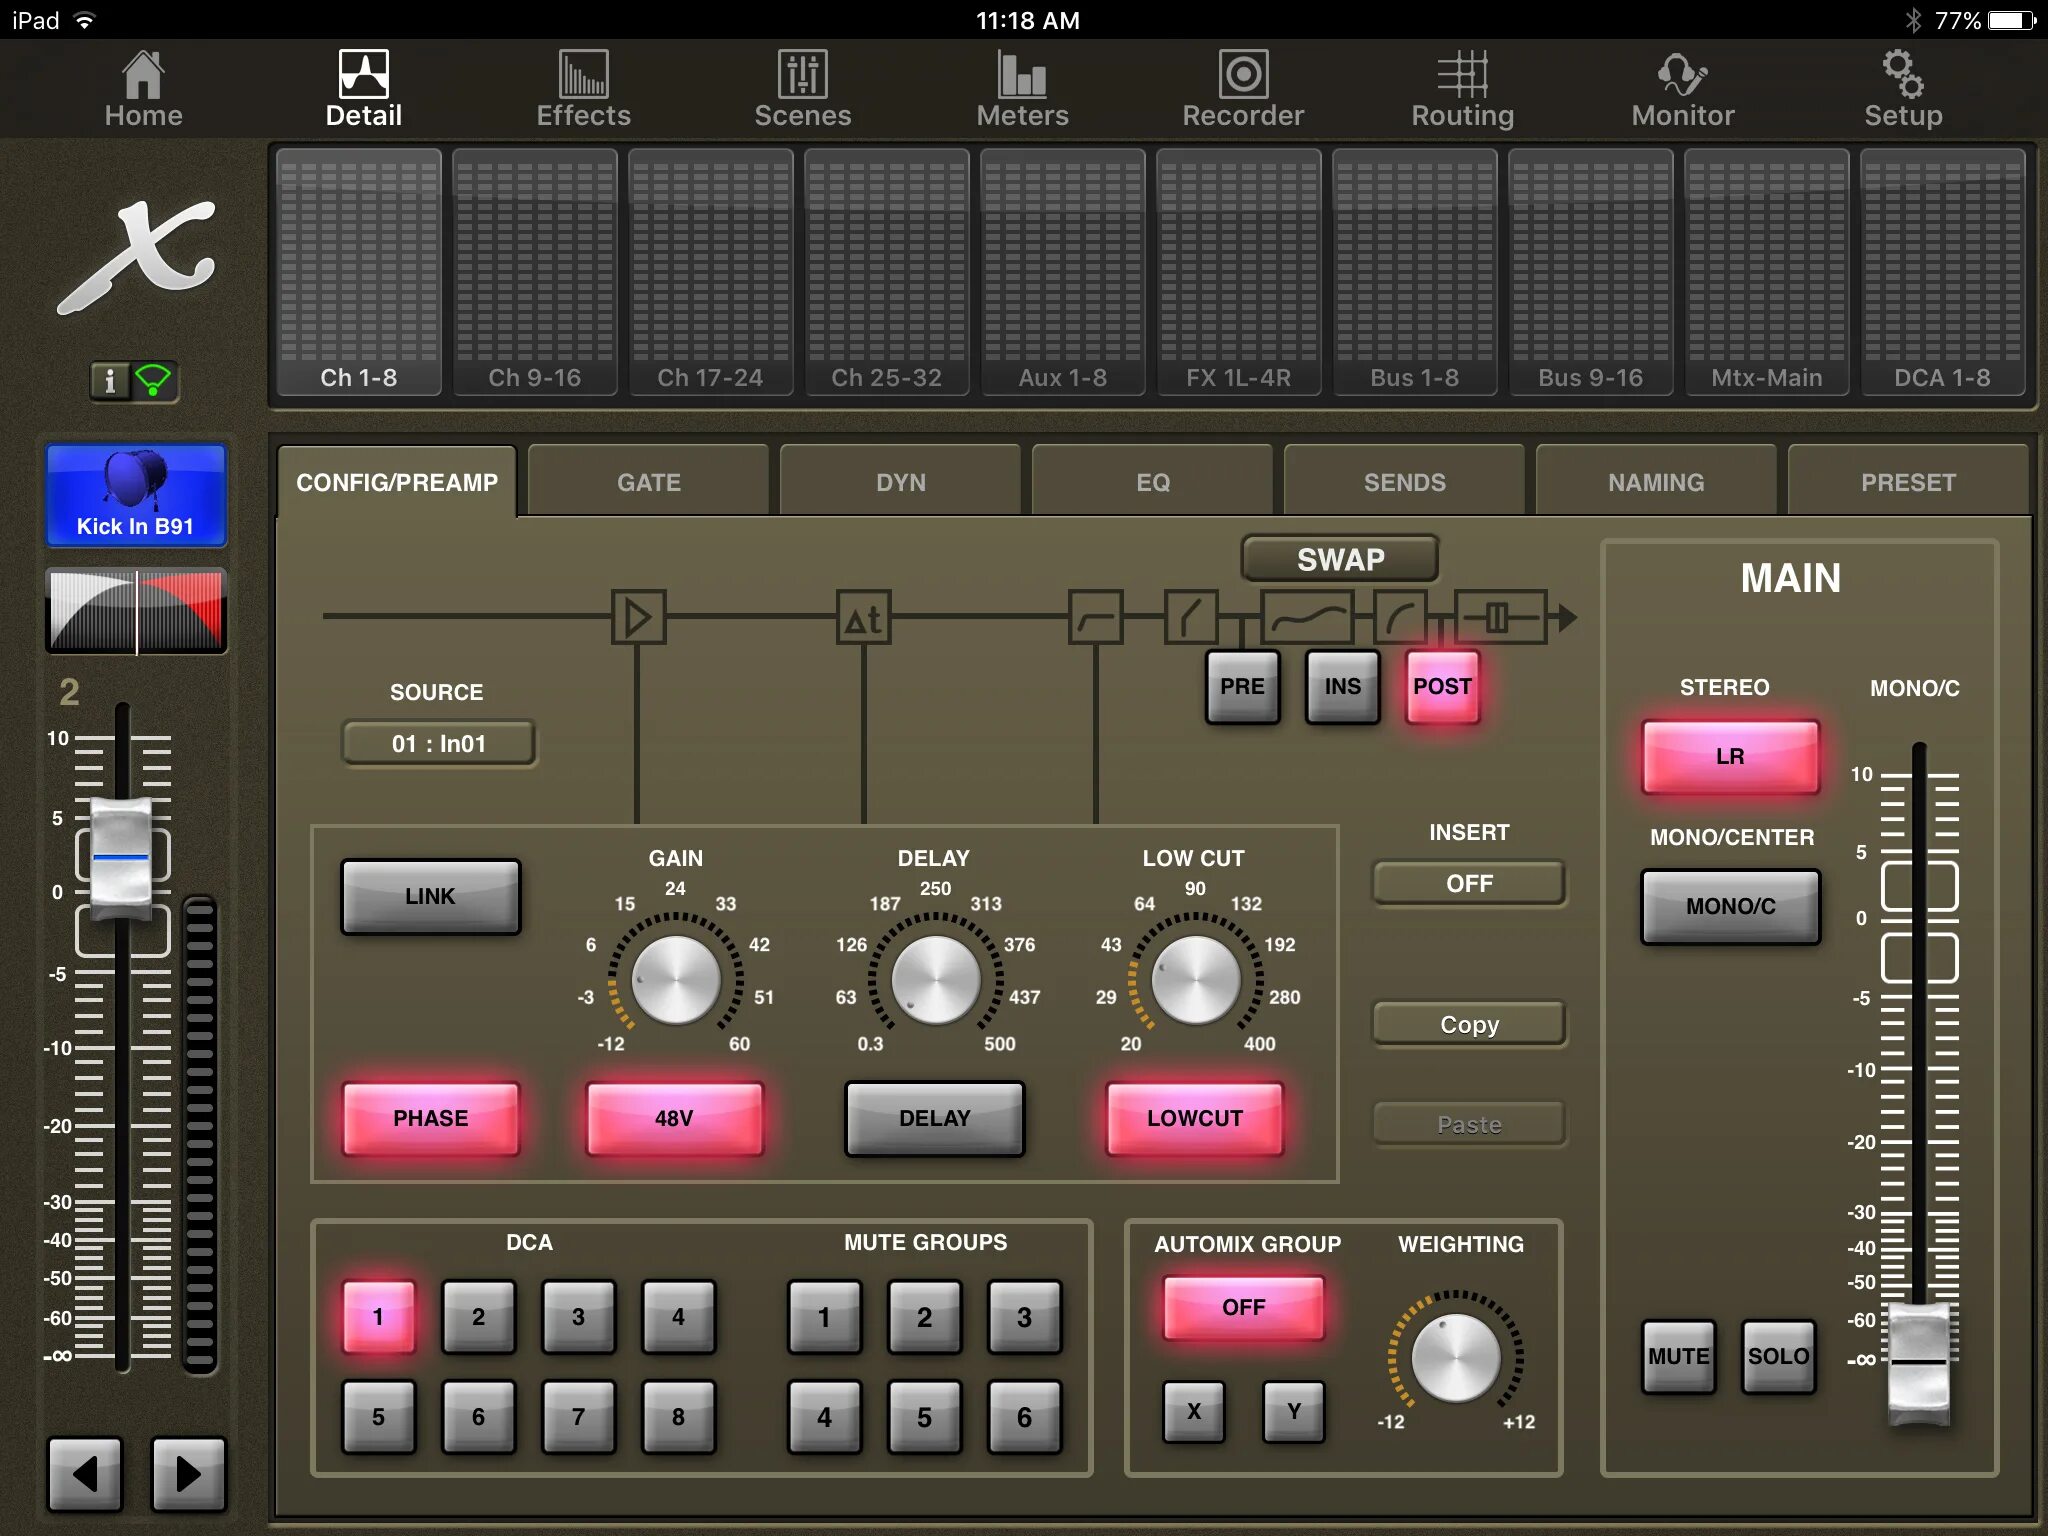
Task: Open the Monitor headphone icon
Action: 1682,76
